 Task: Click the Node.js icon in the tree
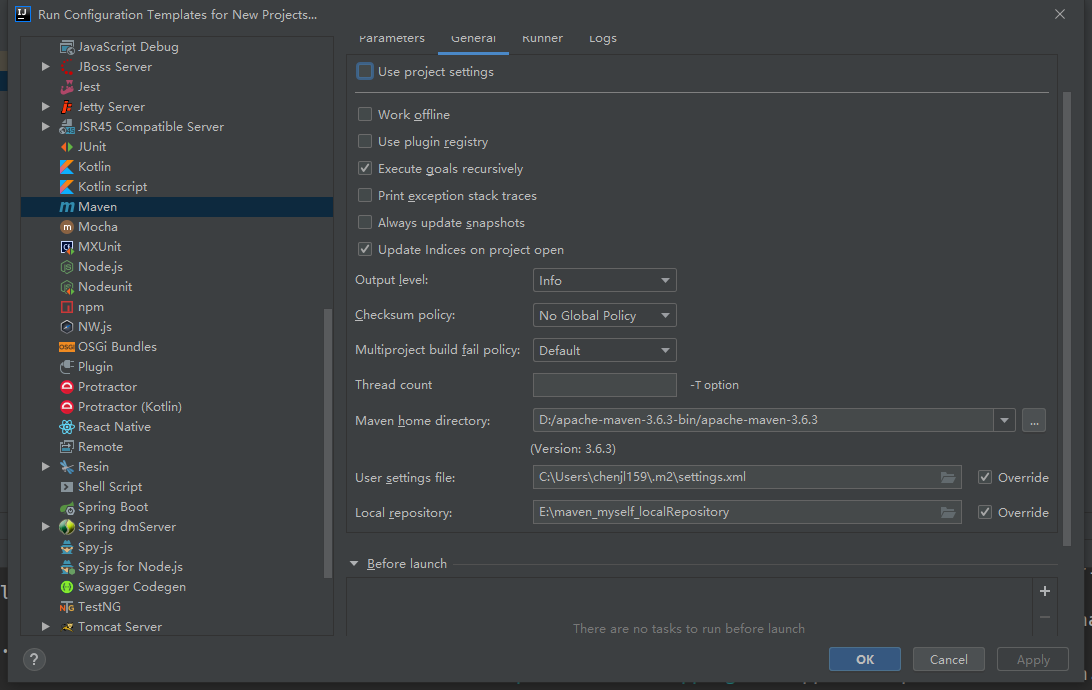tap(67, 267)
